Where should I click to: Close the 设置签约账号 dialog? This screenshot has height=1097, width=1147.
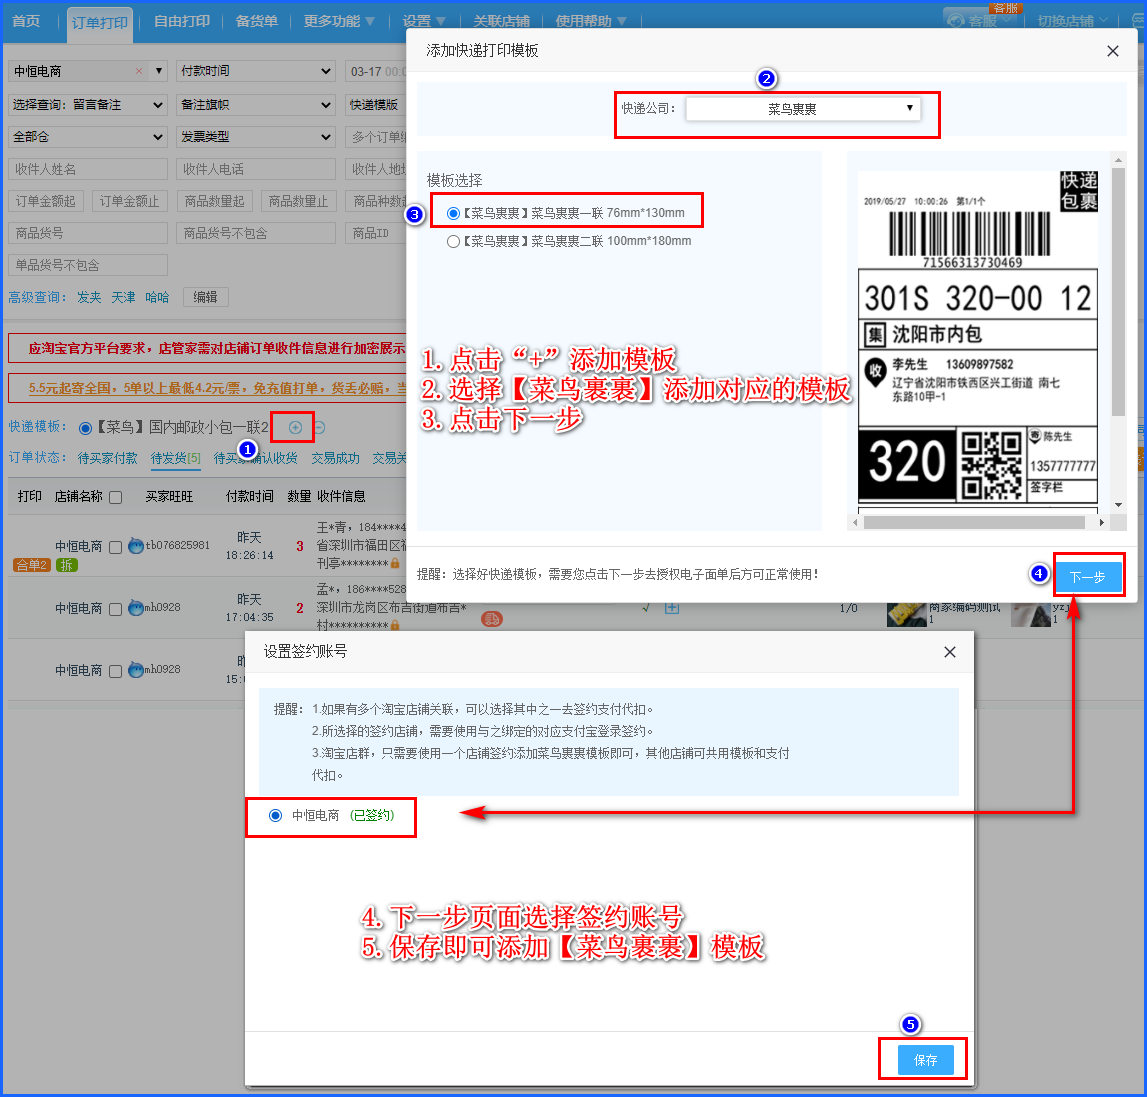949,652
